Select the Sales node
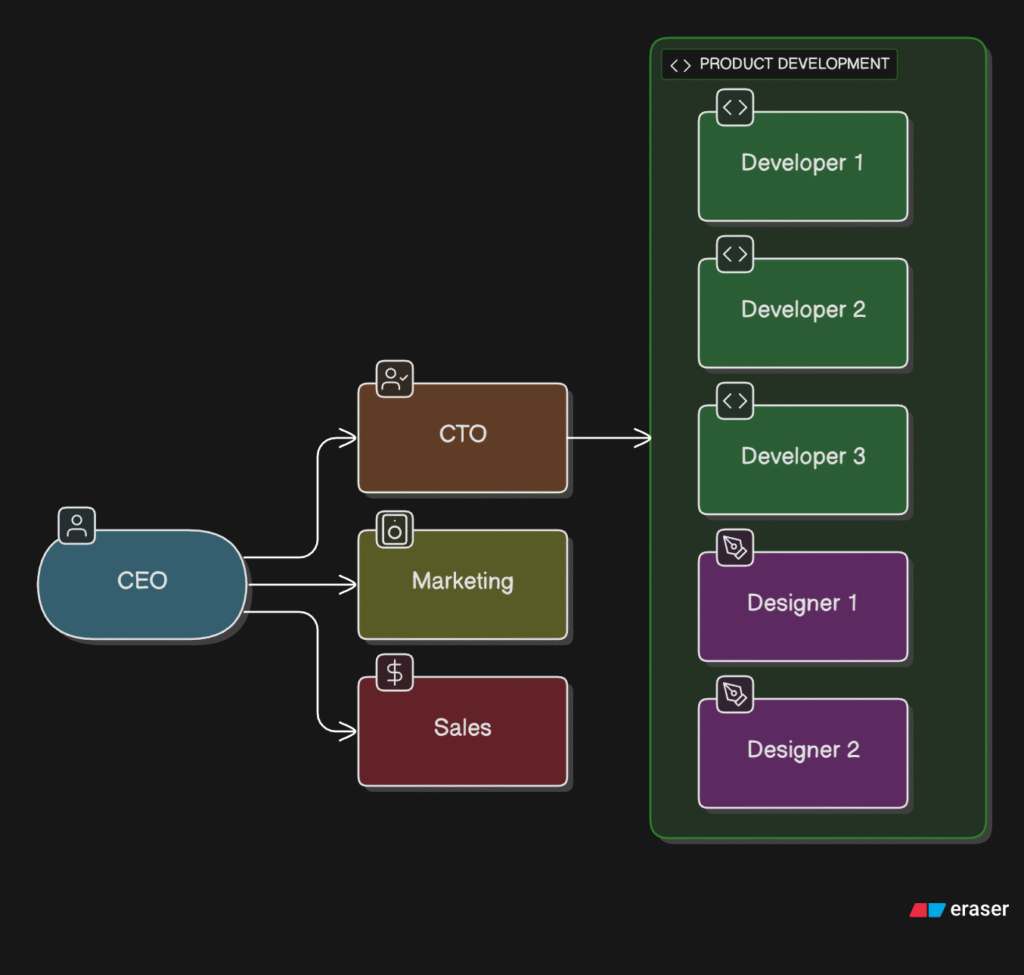Screen dimensions: 1024x975 (462, 731)
